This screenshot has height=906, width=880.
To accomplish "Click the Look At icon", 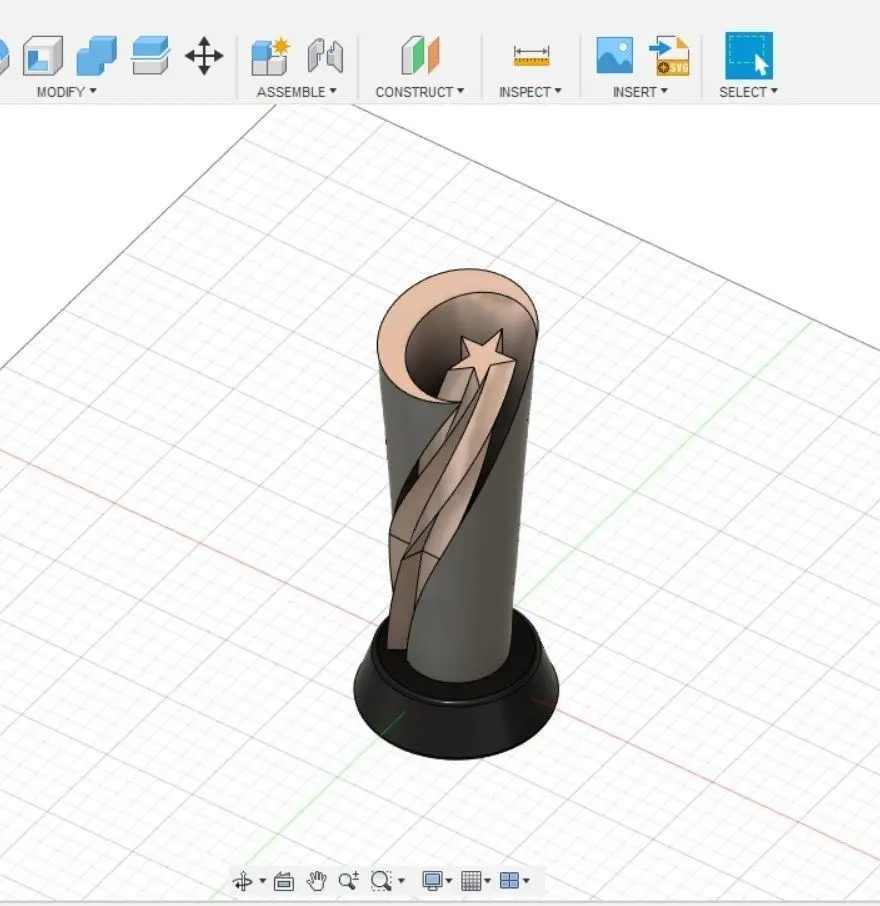I will coord(284,881).
